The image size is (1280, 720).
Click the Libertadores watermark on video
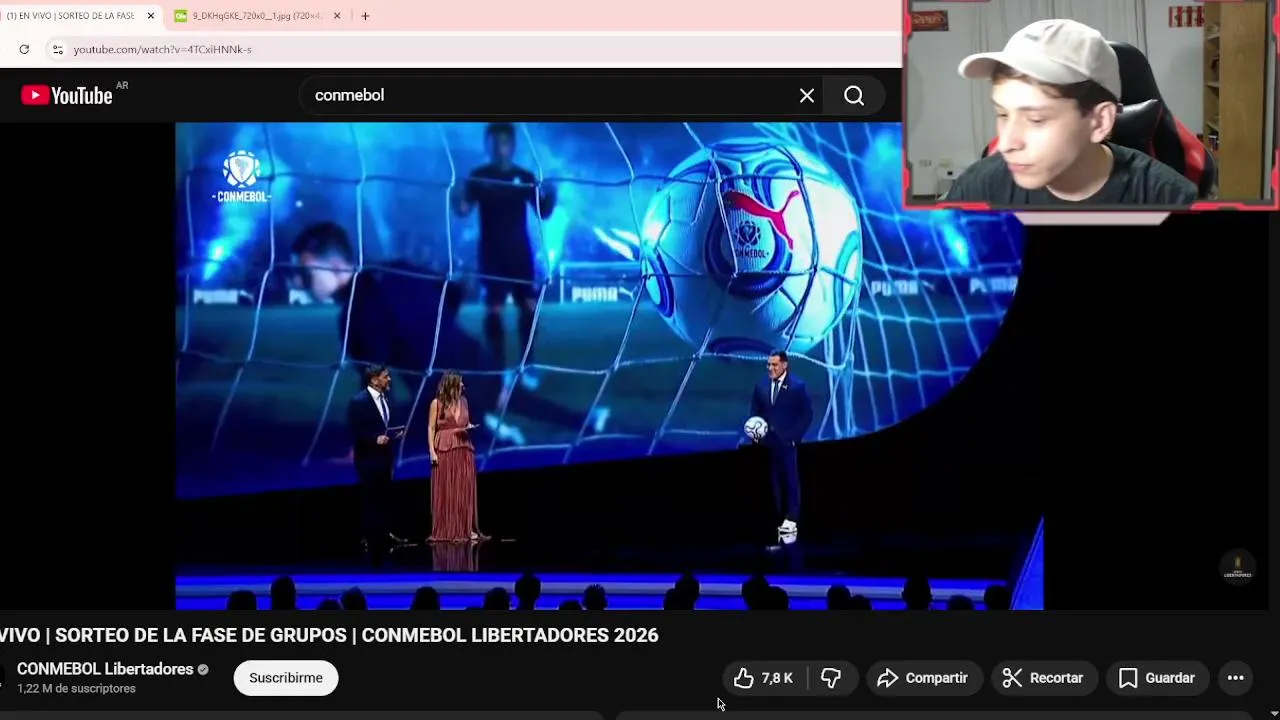pos(1238,568)
